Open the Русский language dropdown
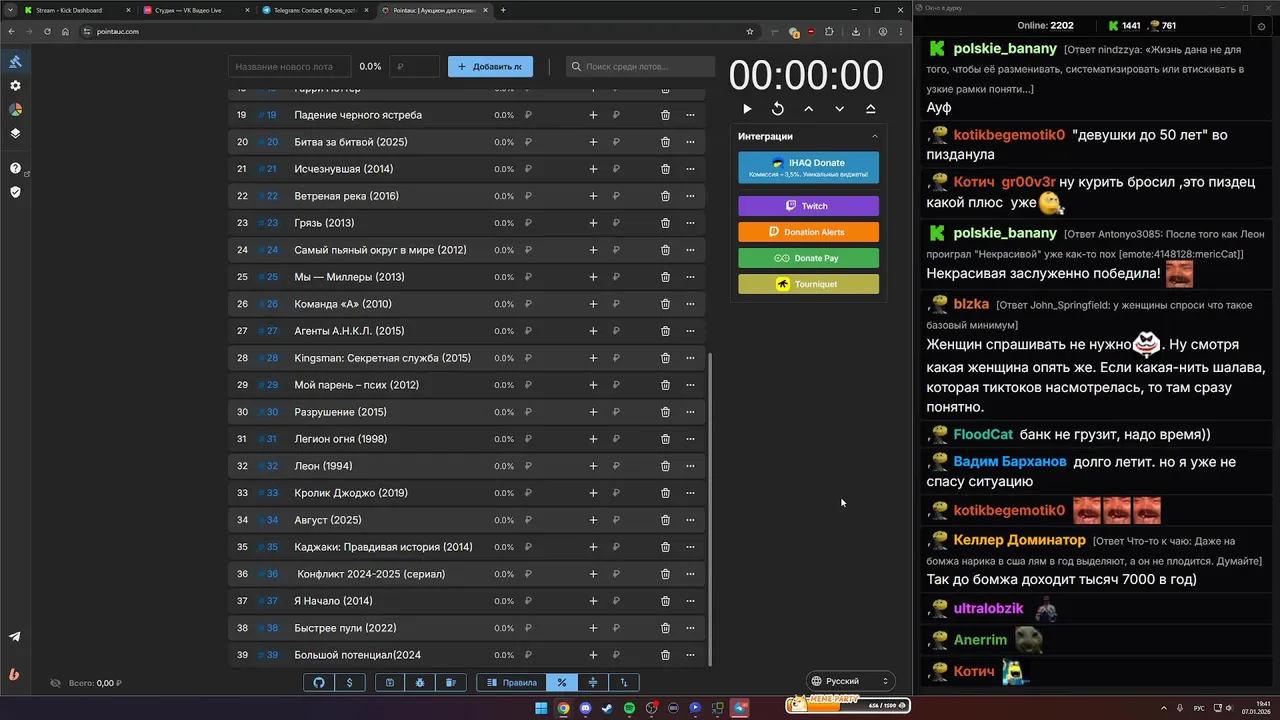This screenshot has width=1280, height=720. (850, 681)
